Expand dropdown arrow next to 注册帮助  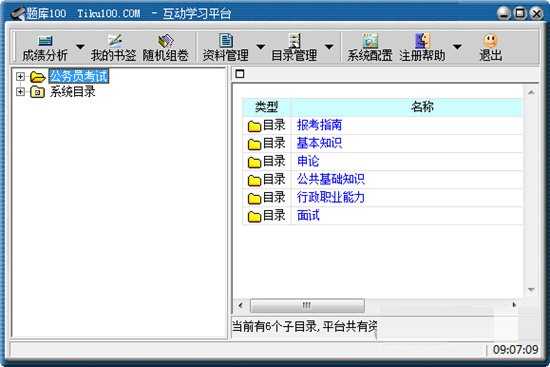click(x=457, y=46)
